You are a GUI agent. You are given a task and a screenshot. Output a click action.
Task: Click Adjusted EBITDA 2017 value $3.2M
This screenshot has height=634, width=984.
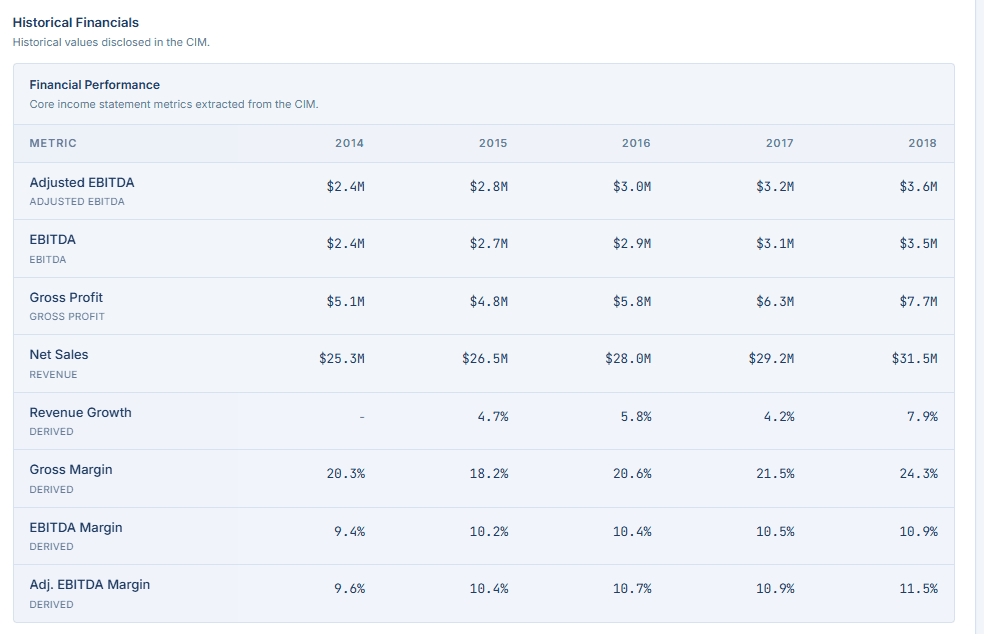(774, 186)
